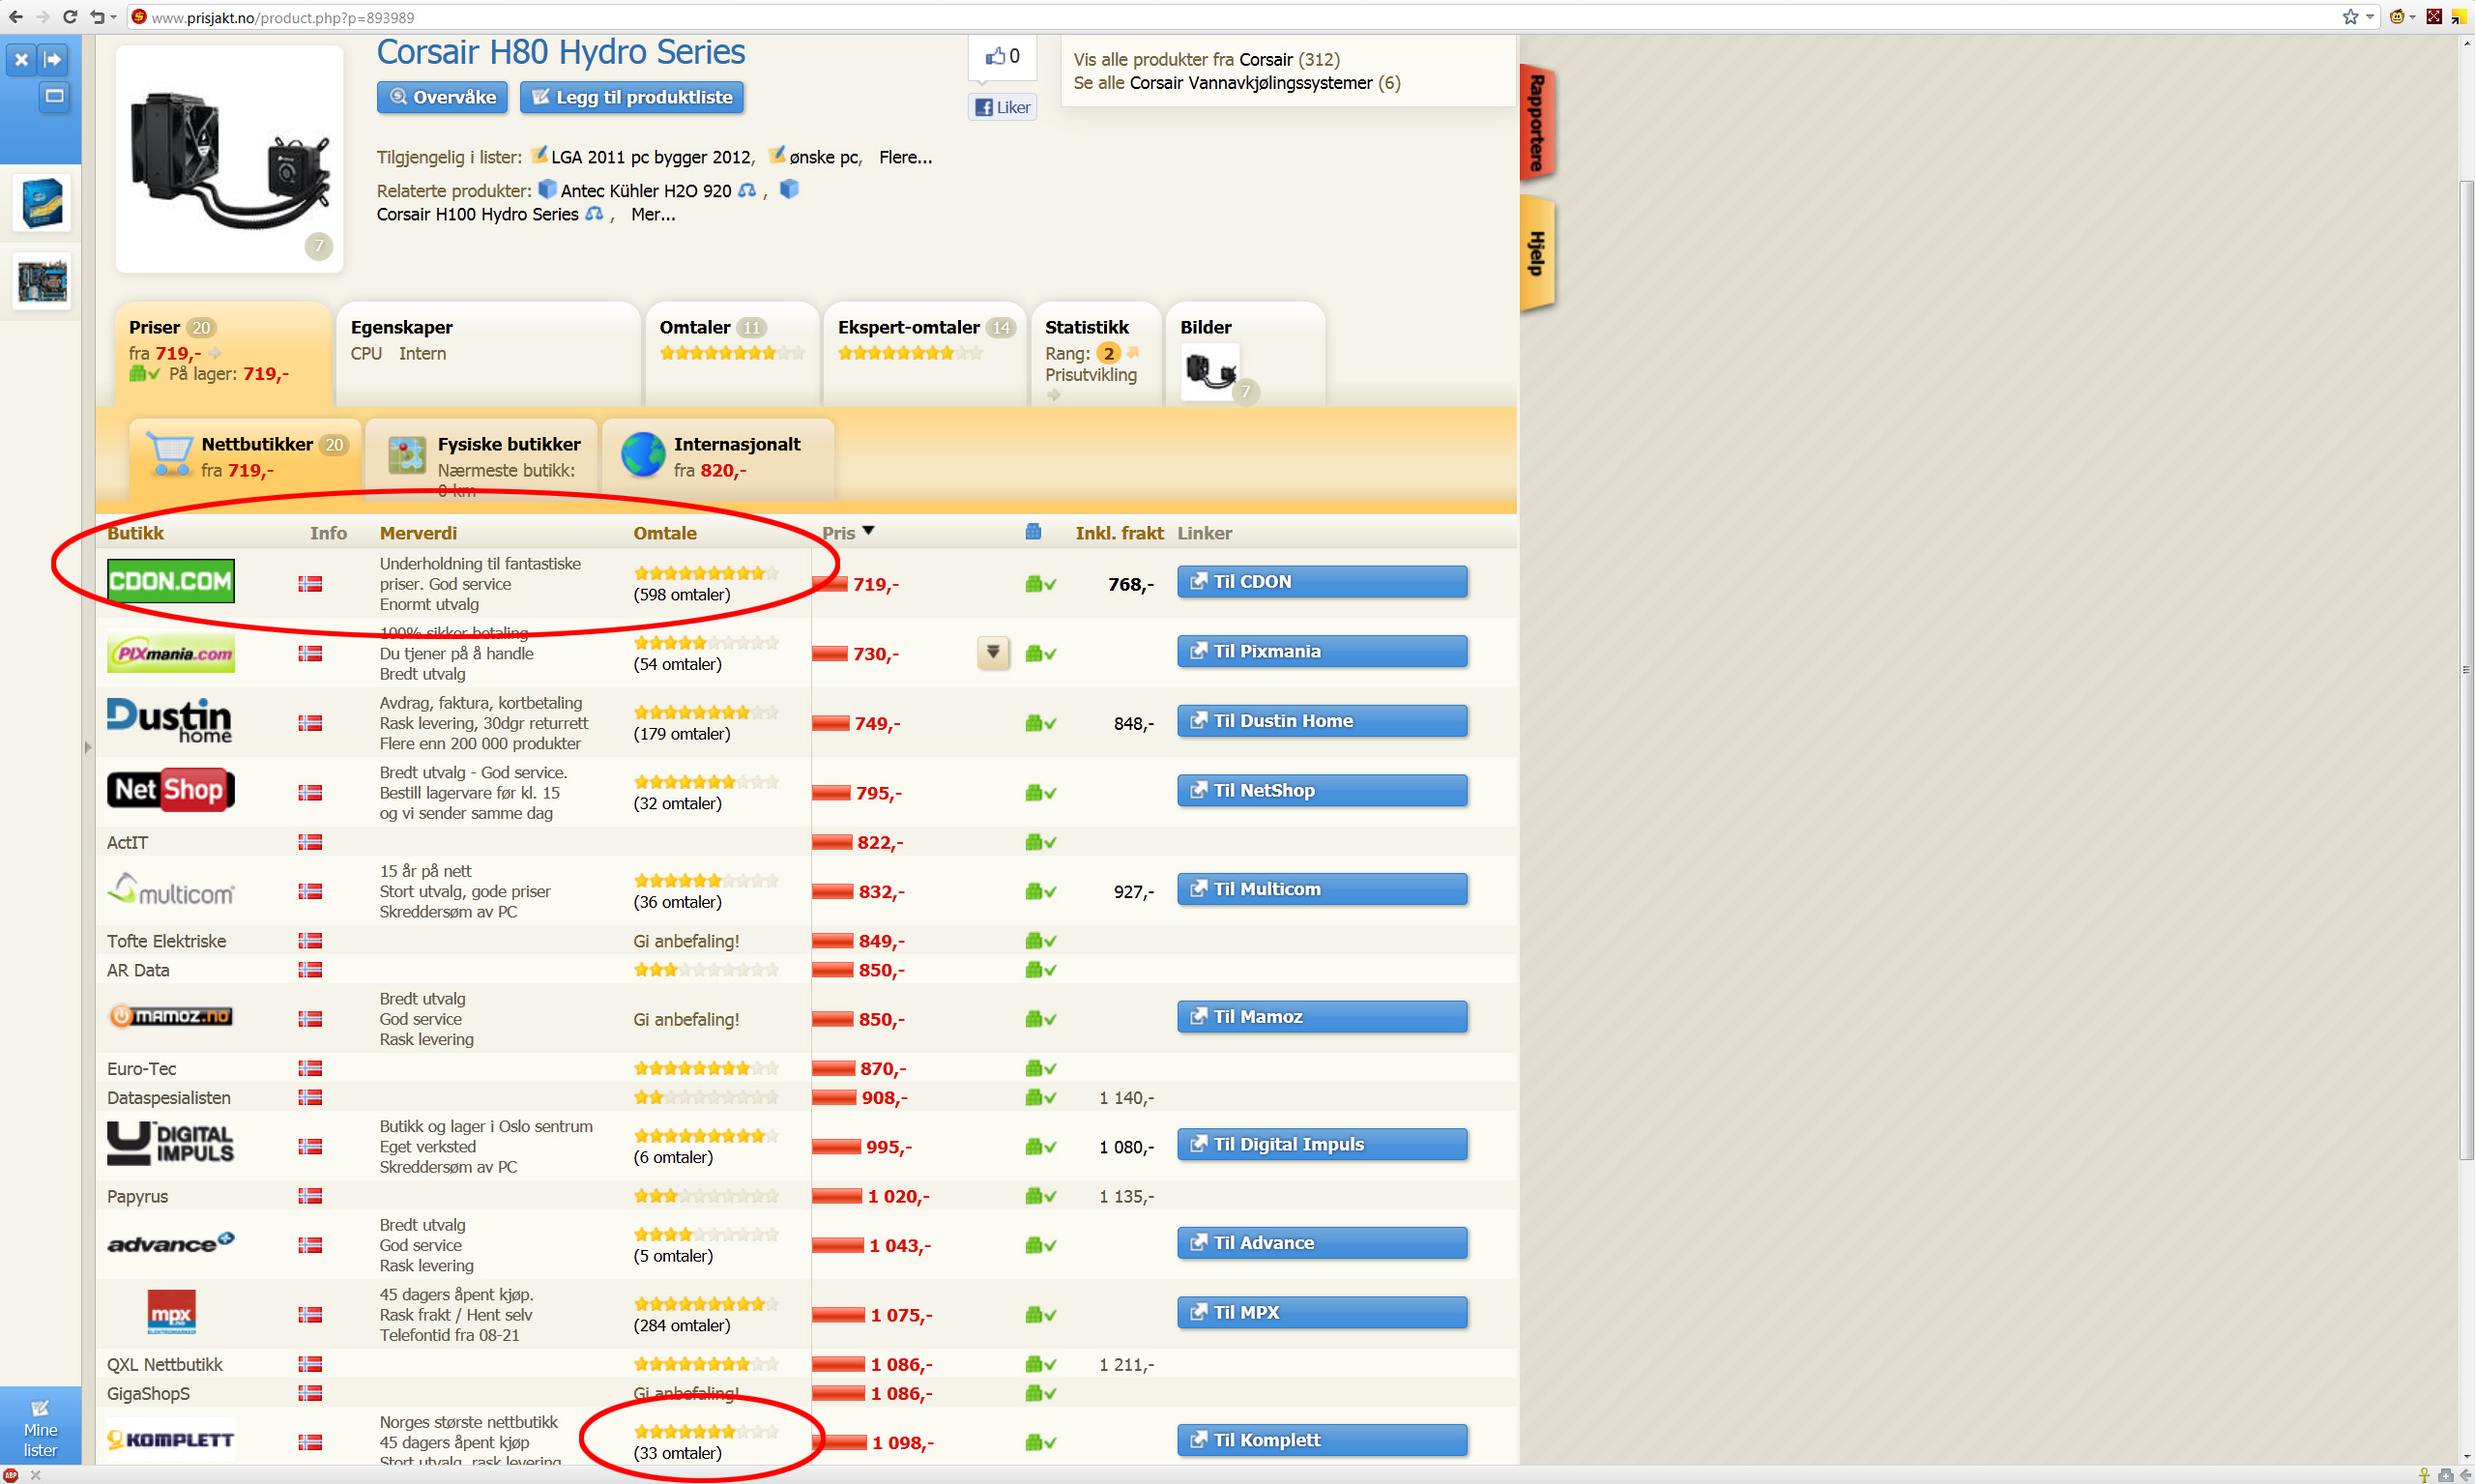Click Pixmania store logo
Image resolution: width=2475 pixels, height=1484 pixels.
coord(171,653)
